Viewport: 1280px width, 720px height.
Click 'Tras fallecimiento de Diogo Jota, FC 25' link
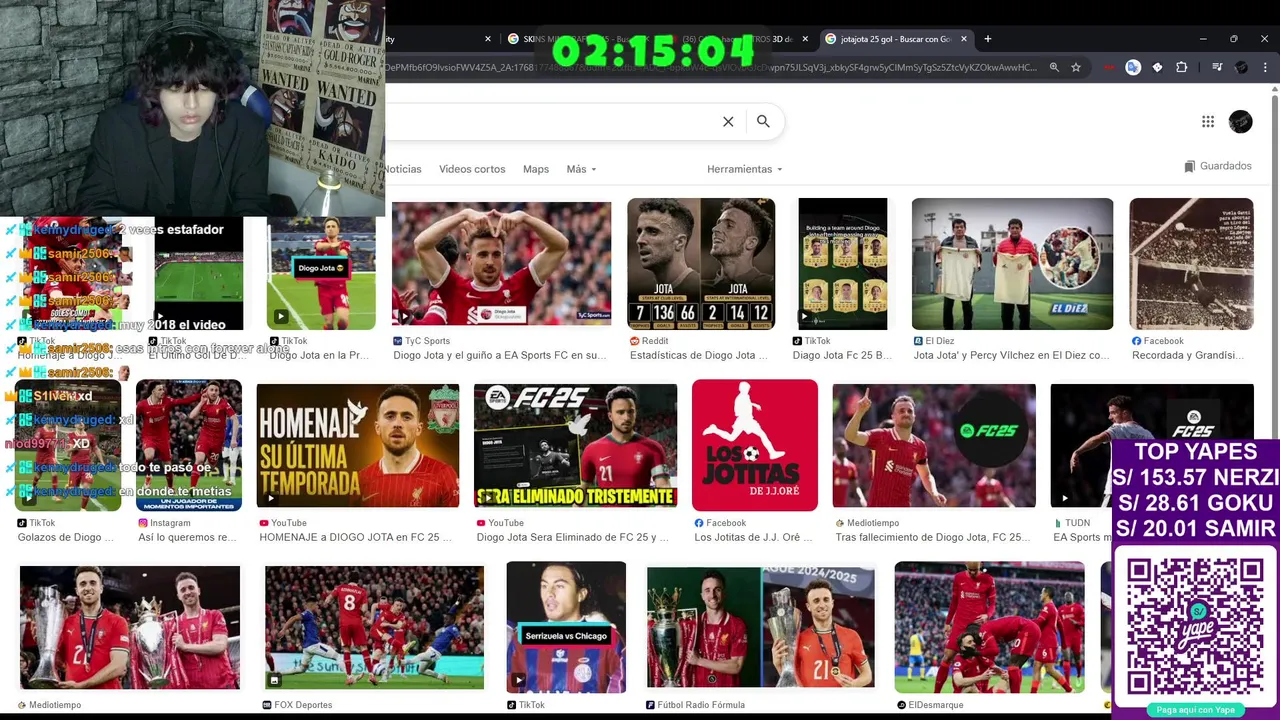click(933, 537)
